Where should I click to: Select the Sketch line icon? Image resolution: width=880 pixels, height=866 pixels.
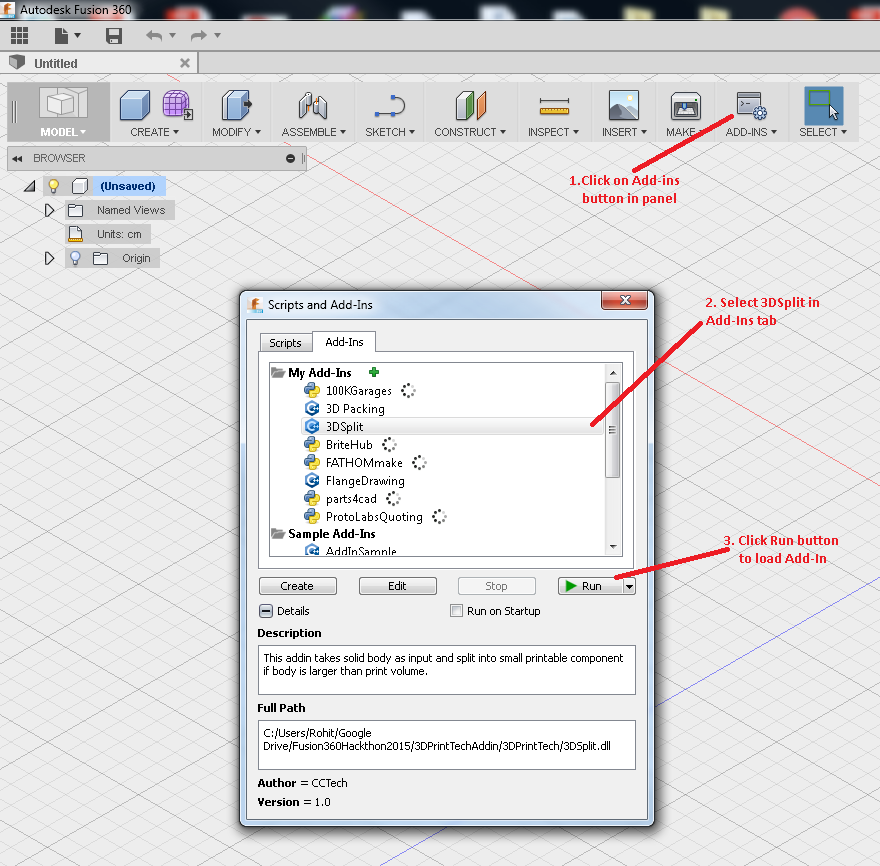click(x=390, y=106)
